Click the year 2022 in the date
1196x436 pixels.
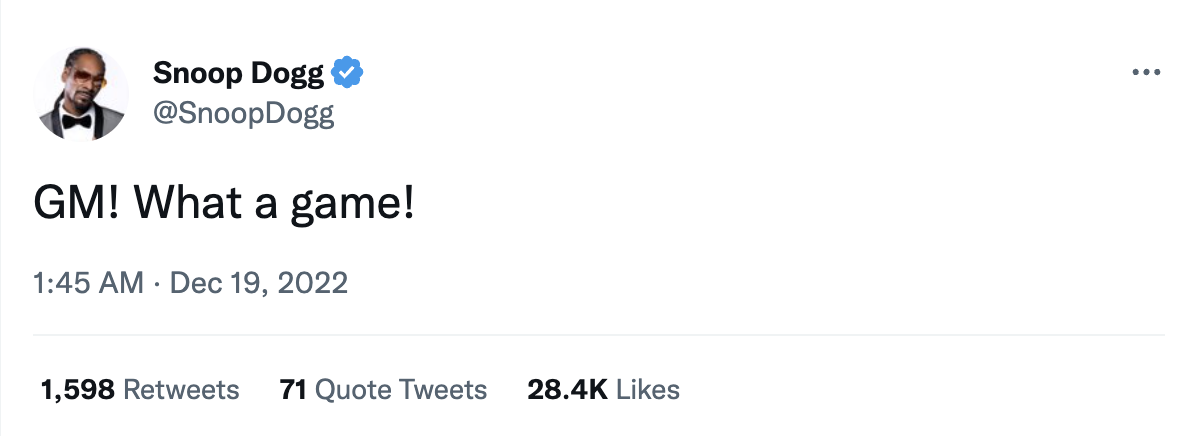(x=314, y=283)
